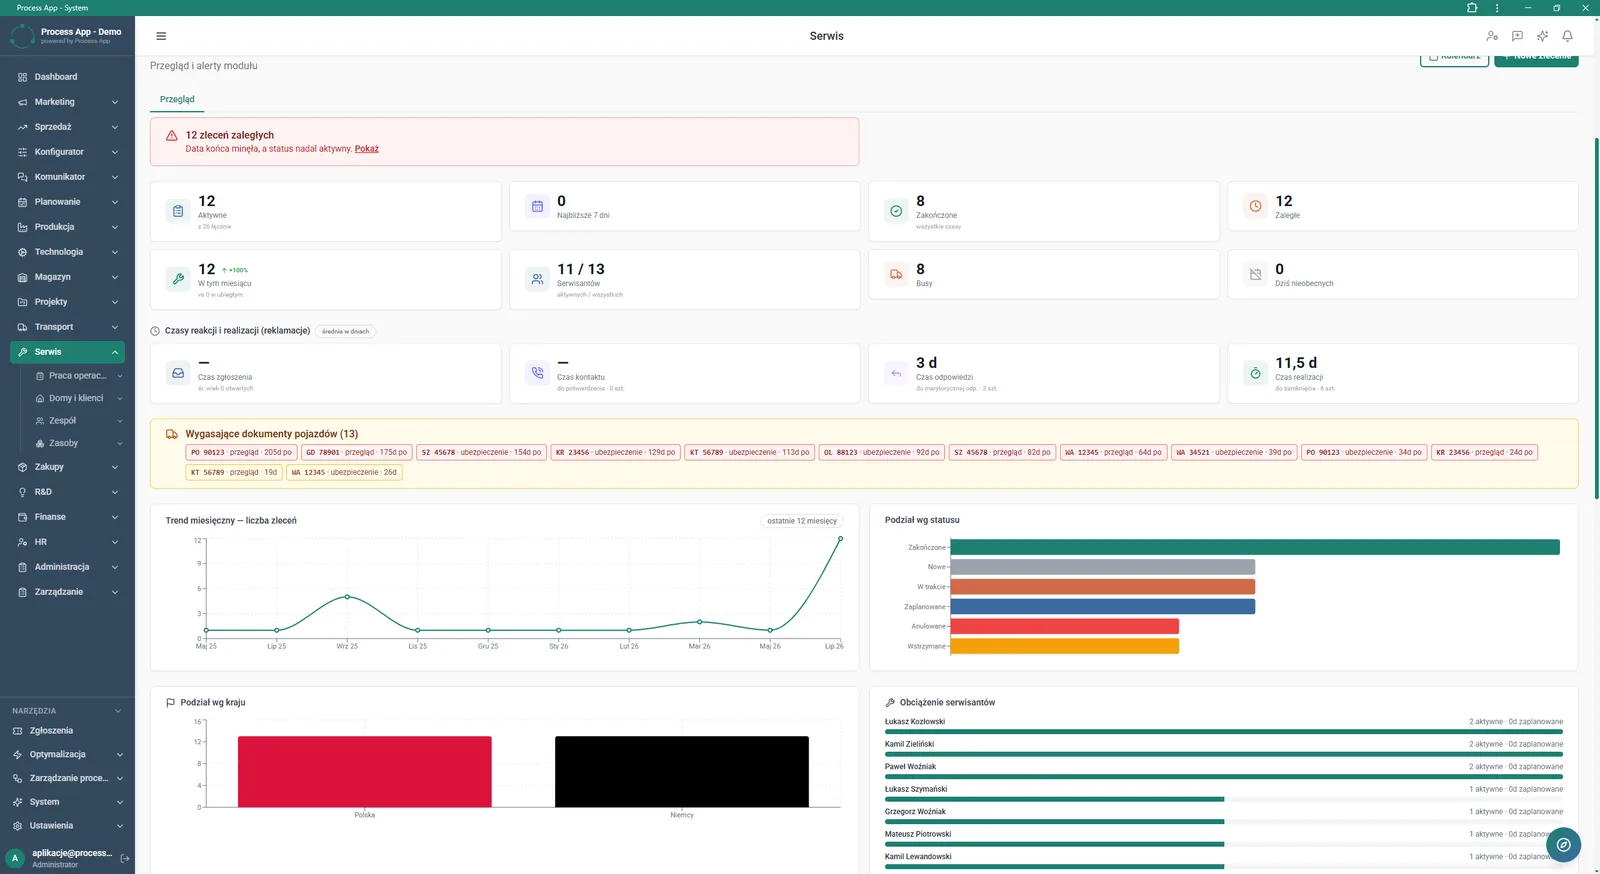Click the clock icon on Zaległe card

click(1255, 206)
